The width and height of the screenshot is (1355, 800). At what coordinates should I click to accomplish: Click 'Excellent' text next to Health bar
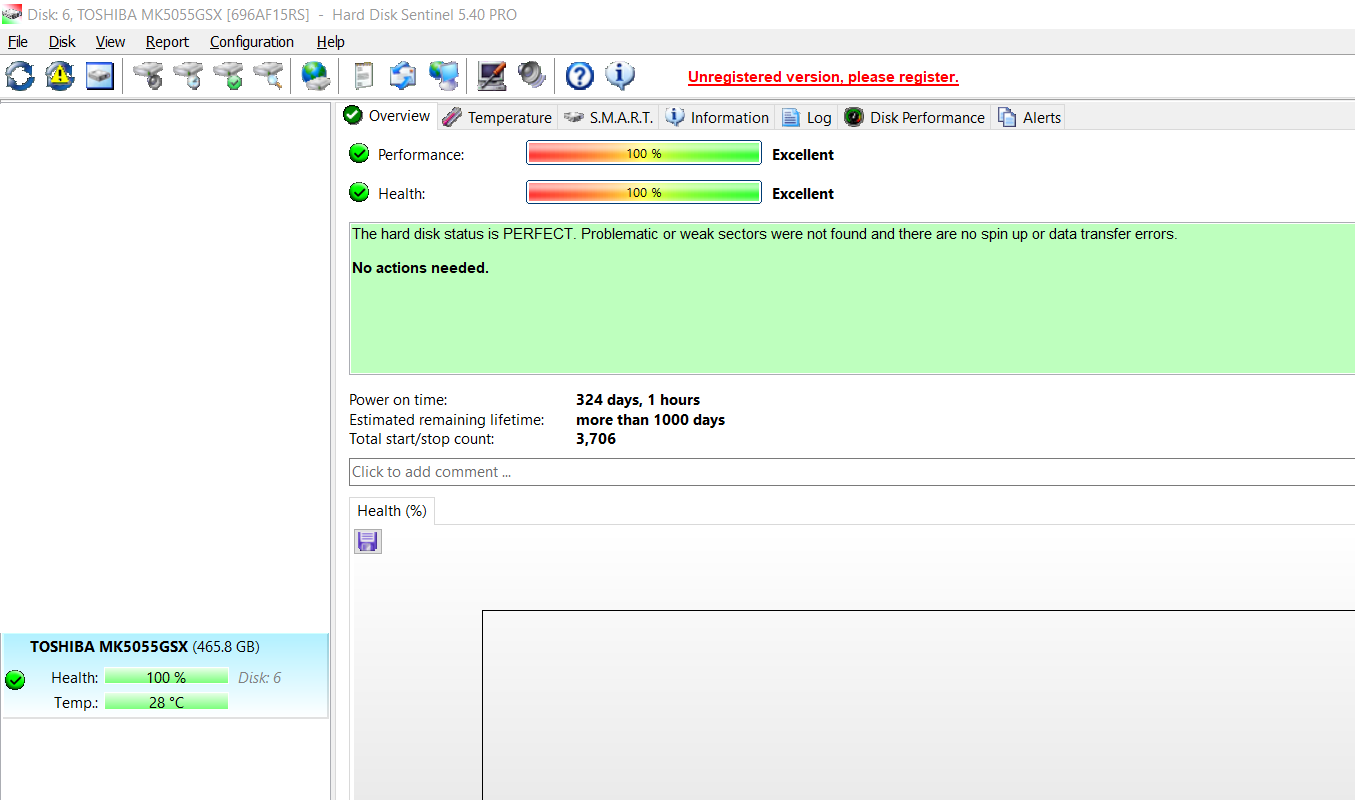(803, 194)
